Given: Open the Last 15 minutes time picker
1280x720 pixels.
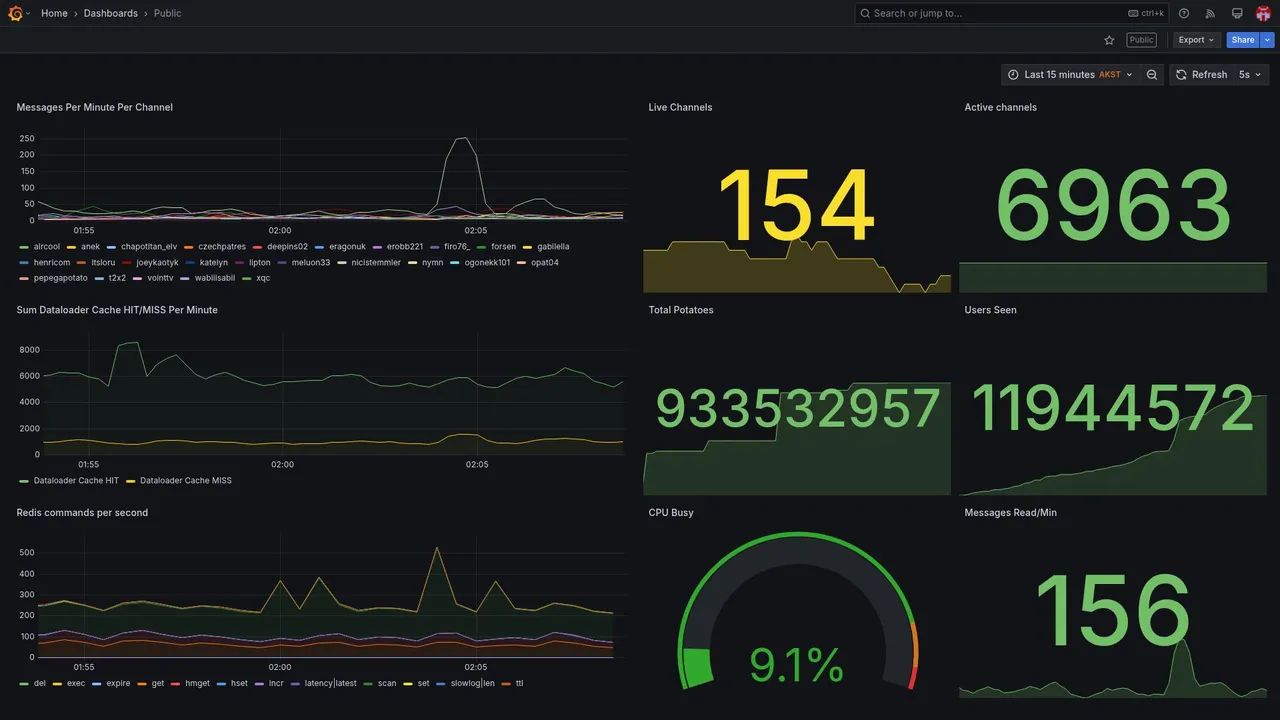Looking at the screenshot, I should (1070, 75).
